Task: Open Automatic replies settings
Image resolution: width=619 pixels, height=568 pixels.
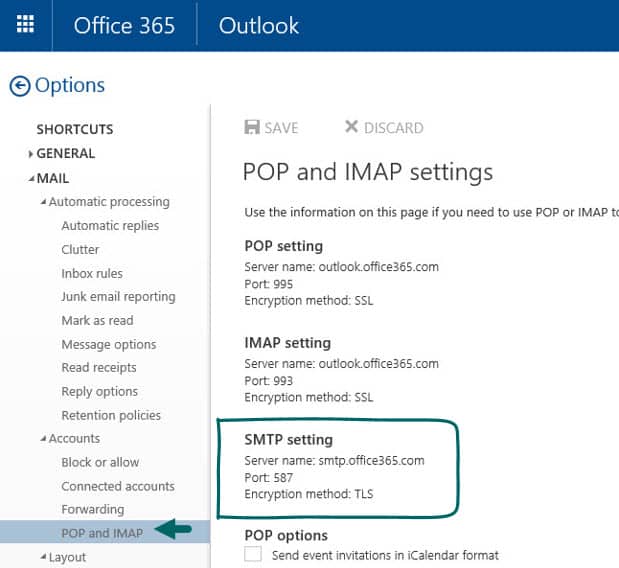Action: coord(110,226)
